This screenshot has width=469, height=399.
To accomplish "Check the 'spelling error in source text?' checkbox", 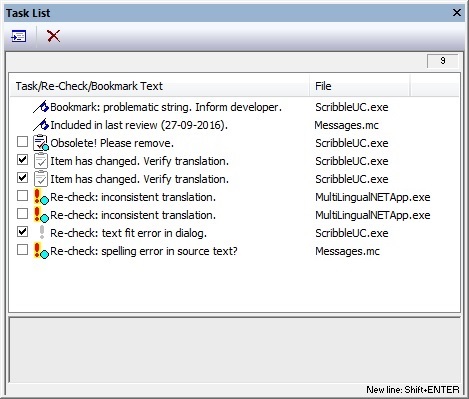I will [x=22, y=250].
